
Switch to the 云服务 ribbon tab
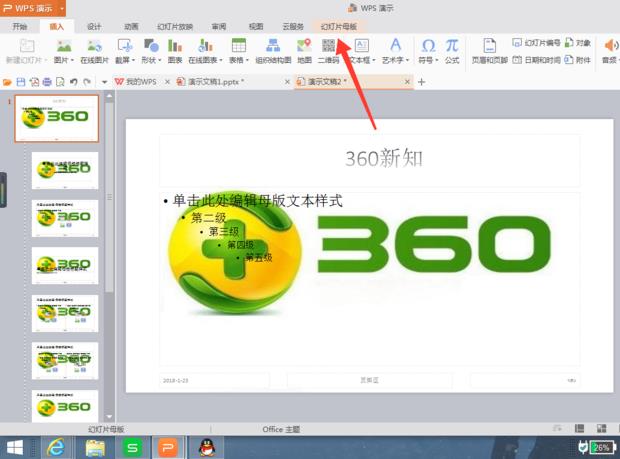click(x=293, y=26)
